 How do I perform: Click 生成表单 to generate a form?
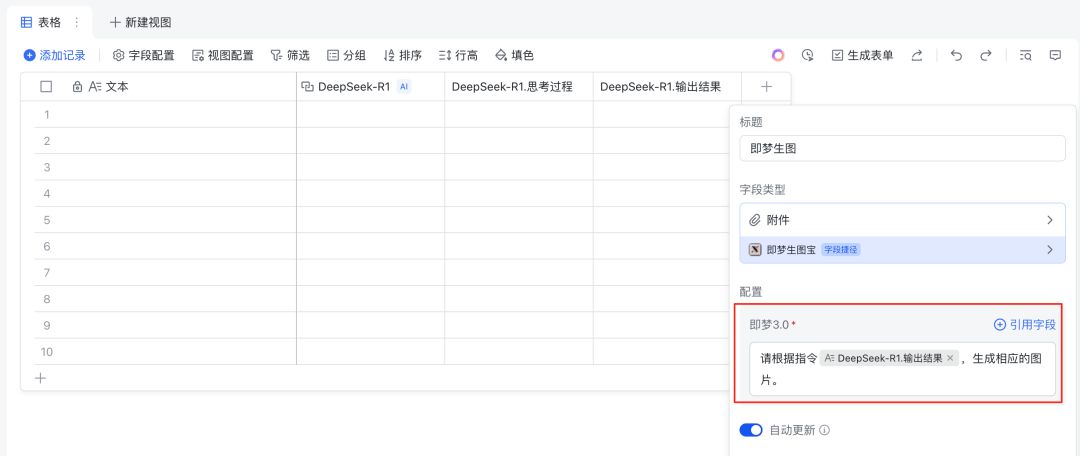pyautogui.click(x=862, y=55)
